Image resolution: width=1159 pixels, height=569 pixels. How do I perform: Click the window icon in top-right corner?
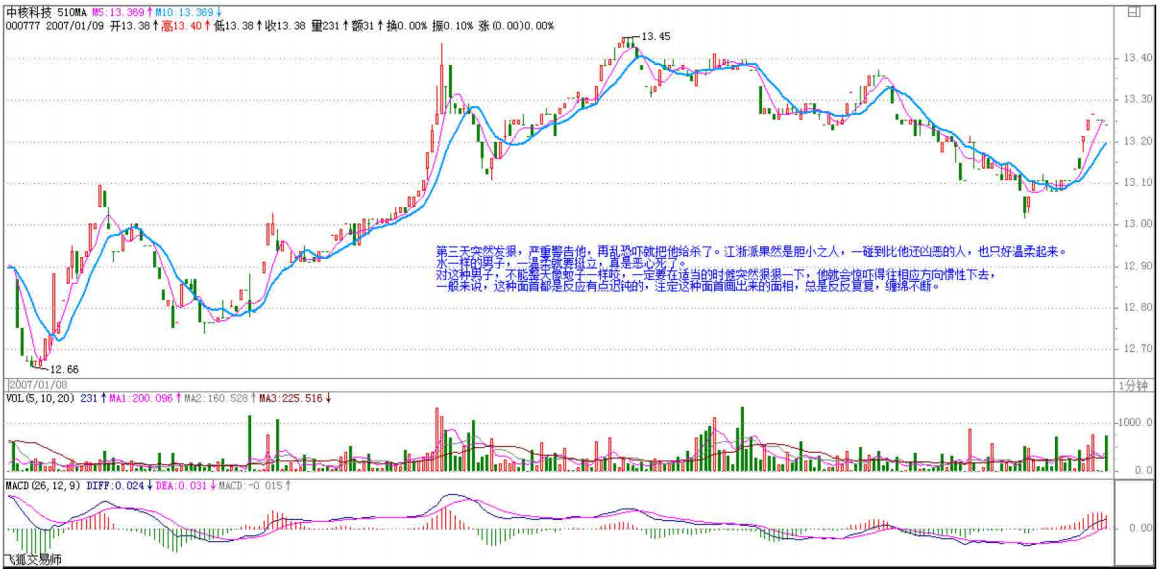pyautogui.click(x=1132, y=12)
